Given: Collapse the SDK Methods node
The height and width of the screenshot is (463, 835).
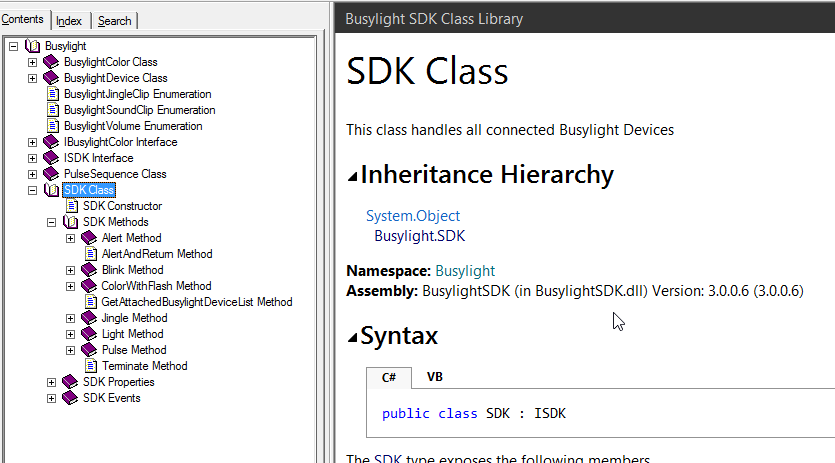Looking at the screenshot, I should click(x=52, y=222).
